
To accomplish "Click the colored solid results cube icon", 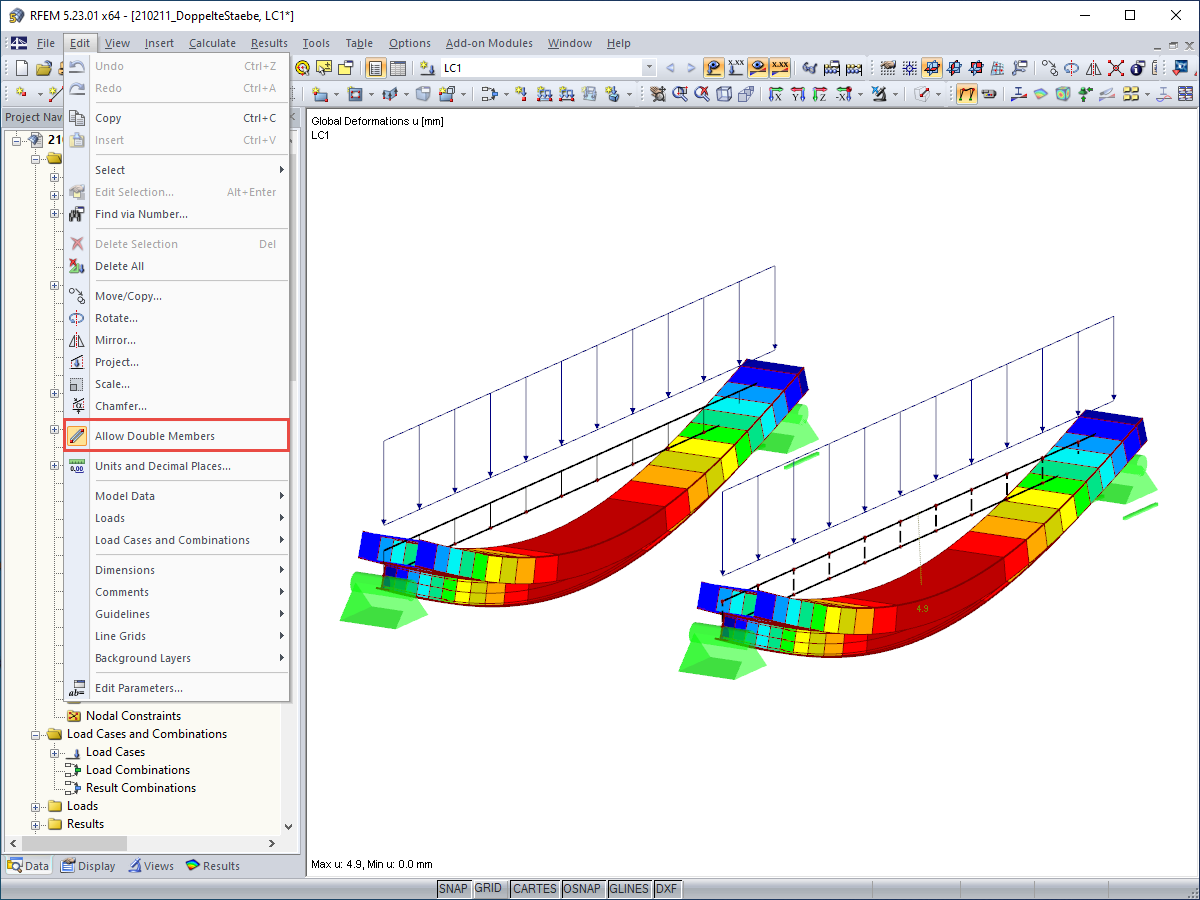I will point(1063,94).
